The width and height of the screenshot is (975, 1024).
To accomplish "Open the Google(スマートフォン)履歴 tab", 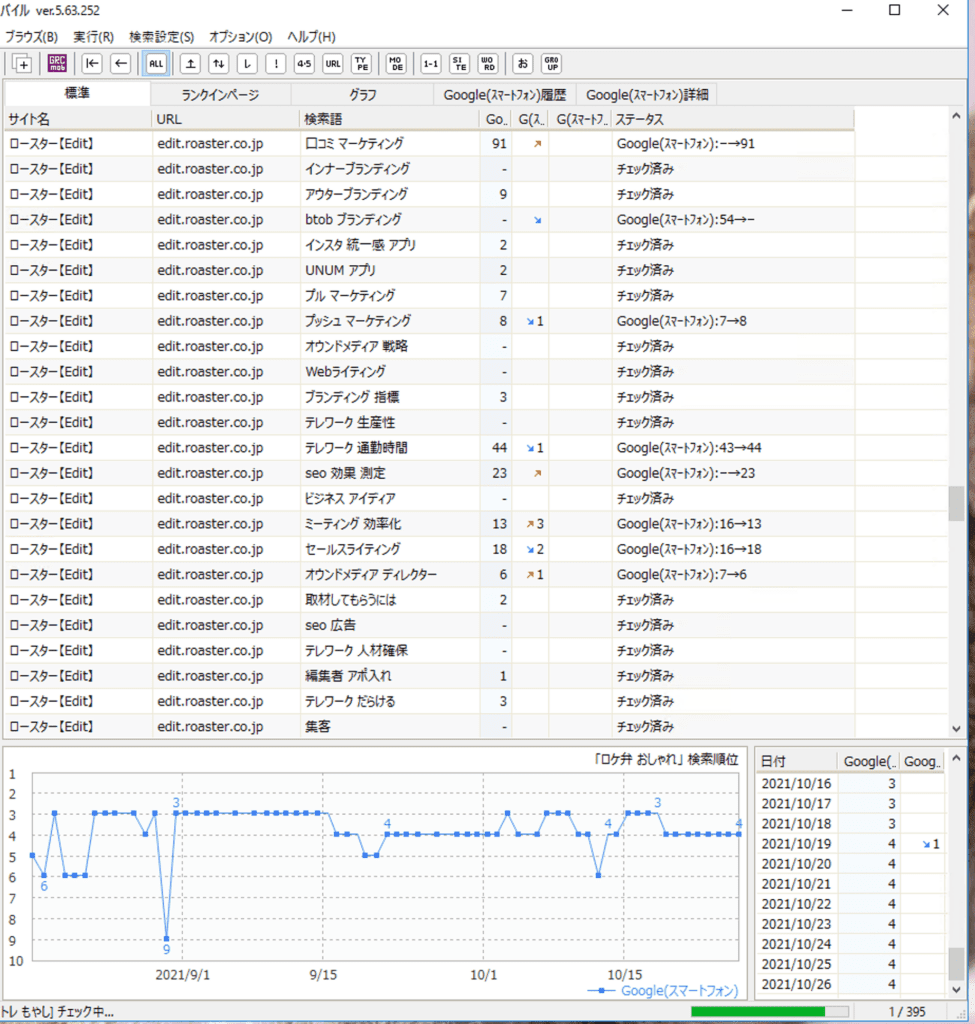I will tap(504, 95).
